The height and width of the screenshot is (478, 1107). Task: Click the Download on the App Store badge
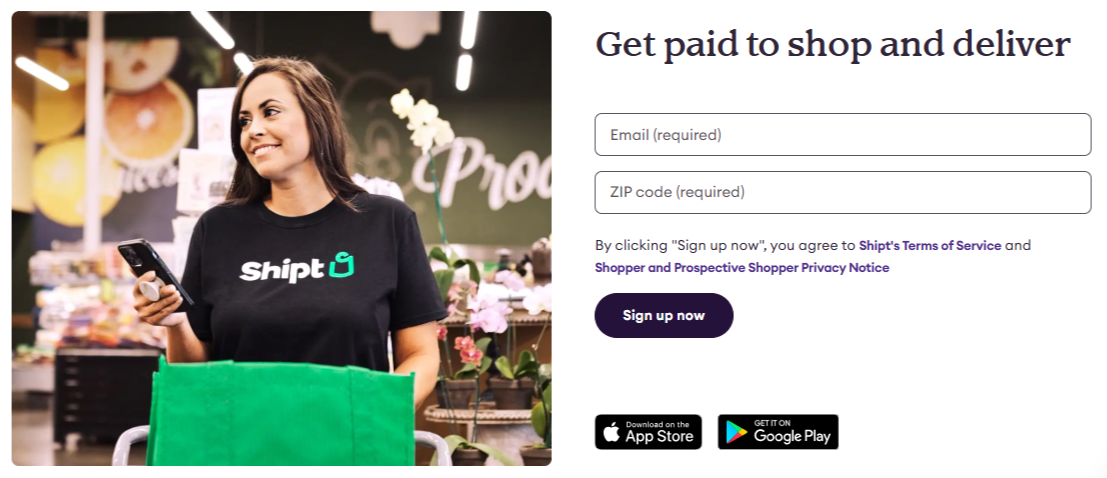pos(648,431)
